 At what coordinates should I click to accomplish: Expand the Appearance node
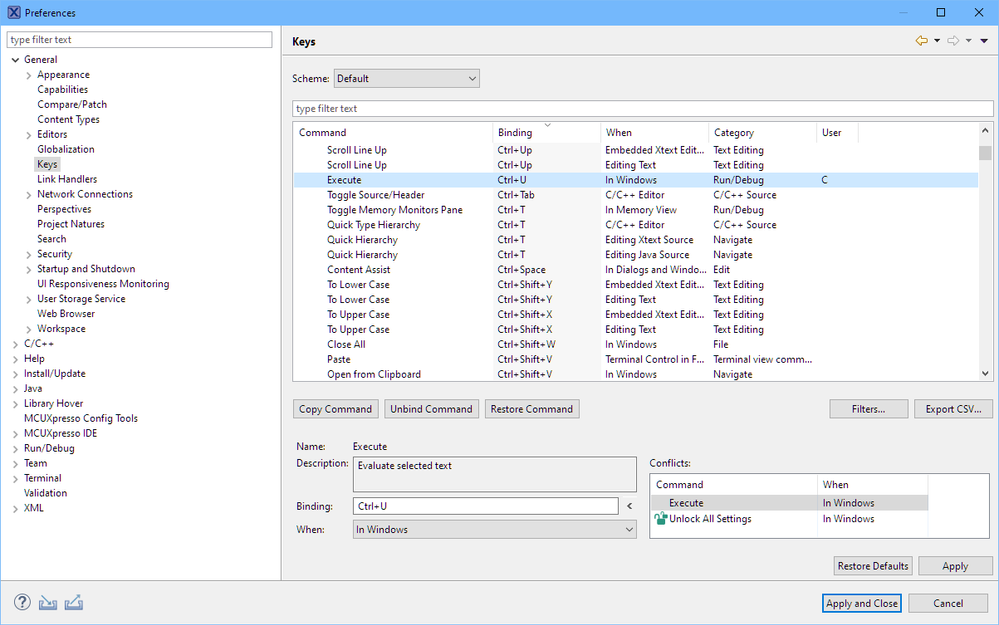[x=29, y=75]
